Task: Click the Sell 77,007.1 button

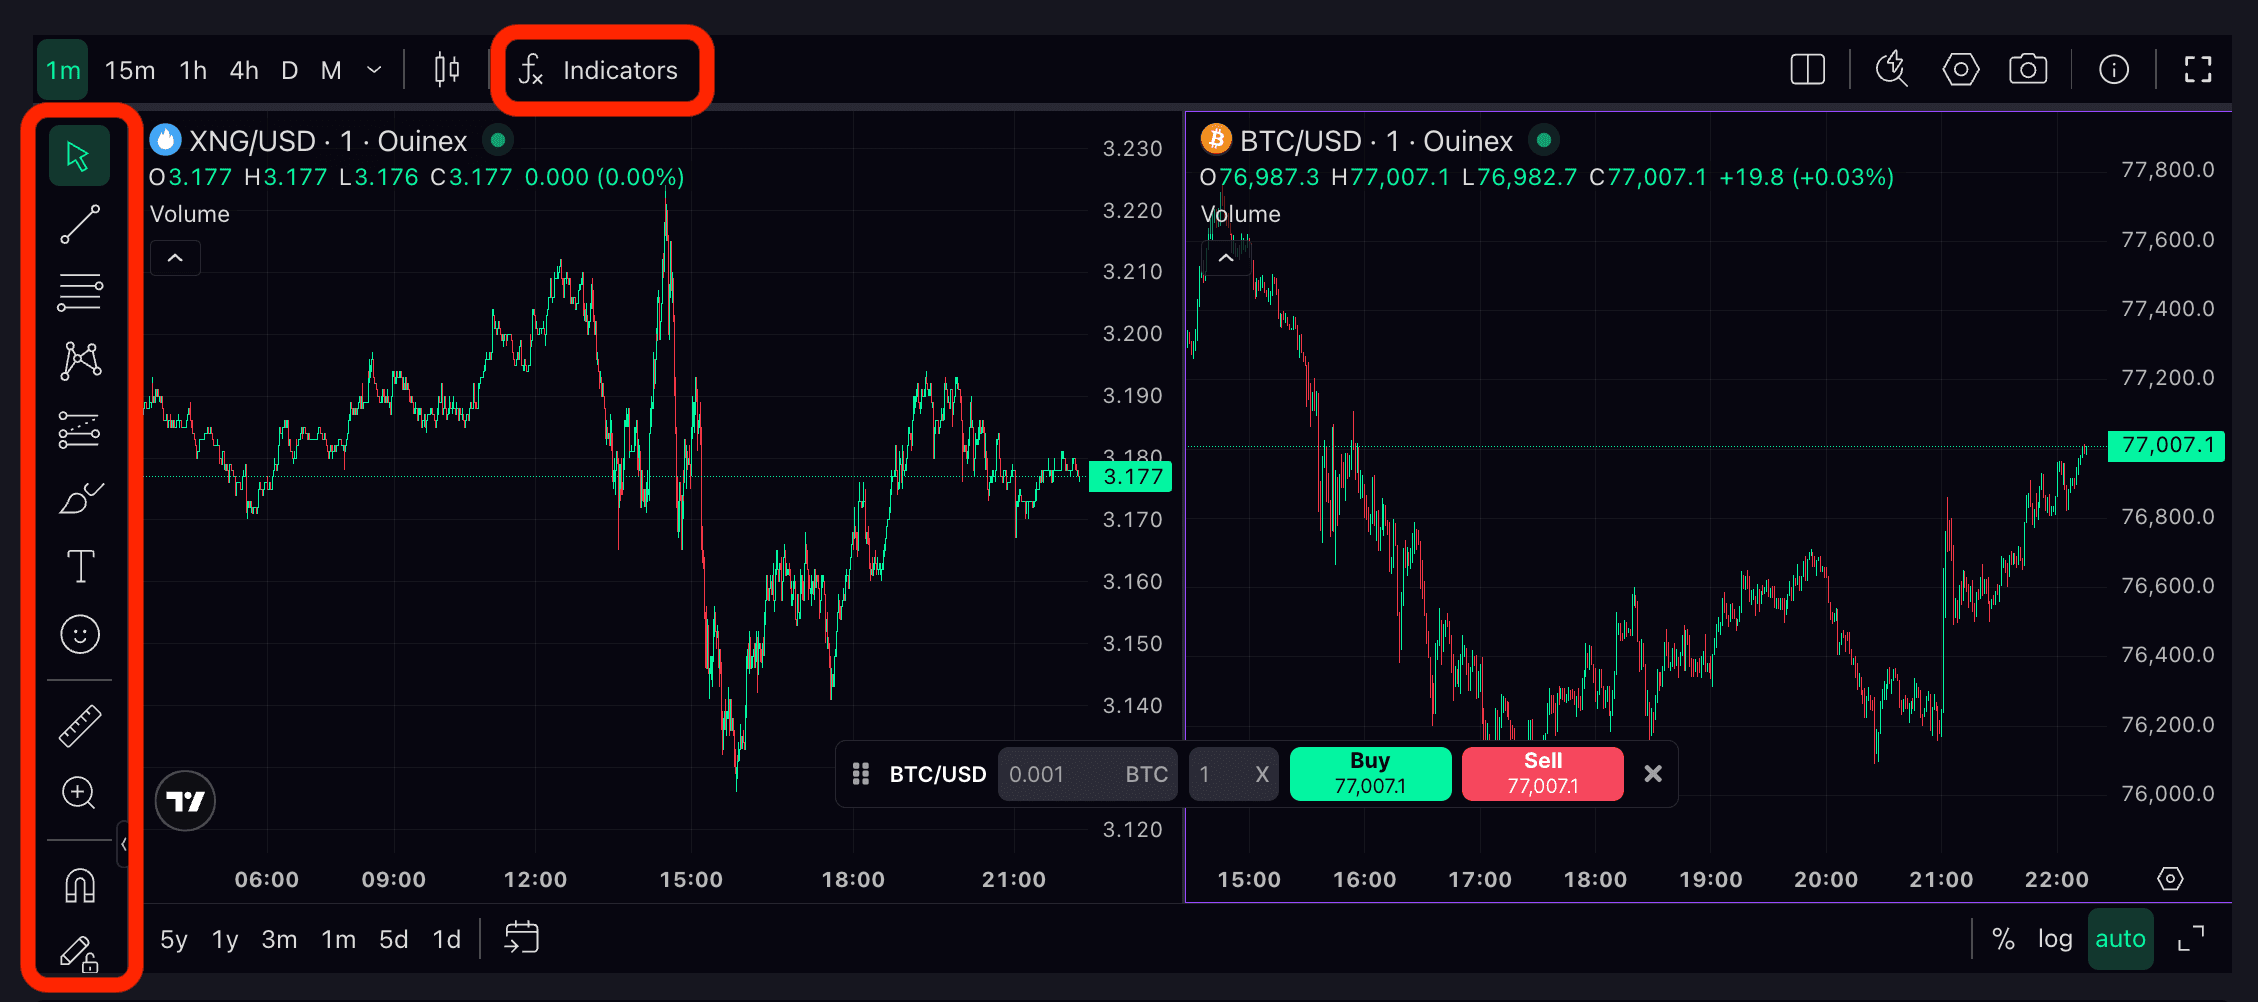Action: 1542,774
